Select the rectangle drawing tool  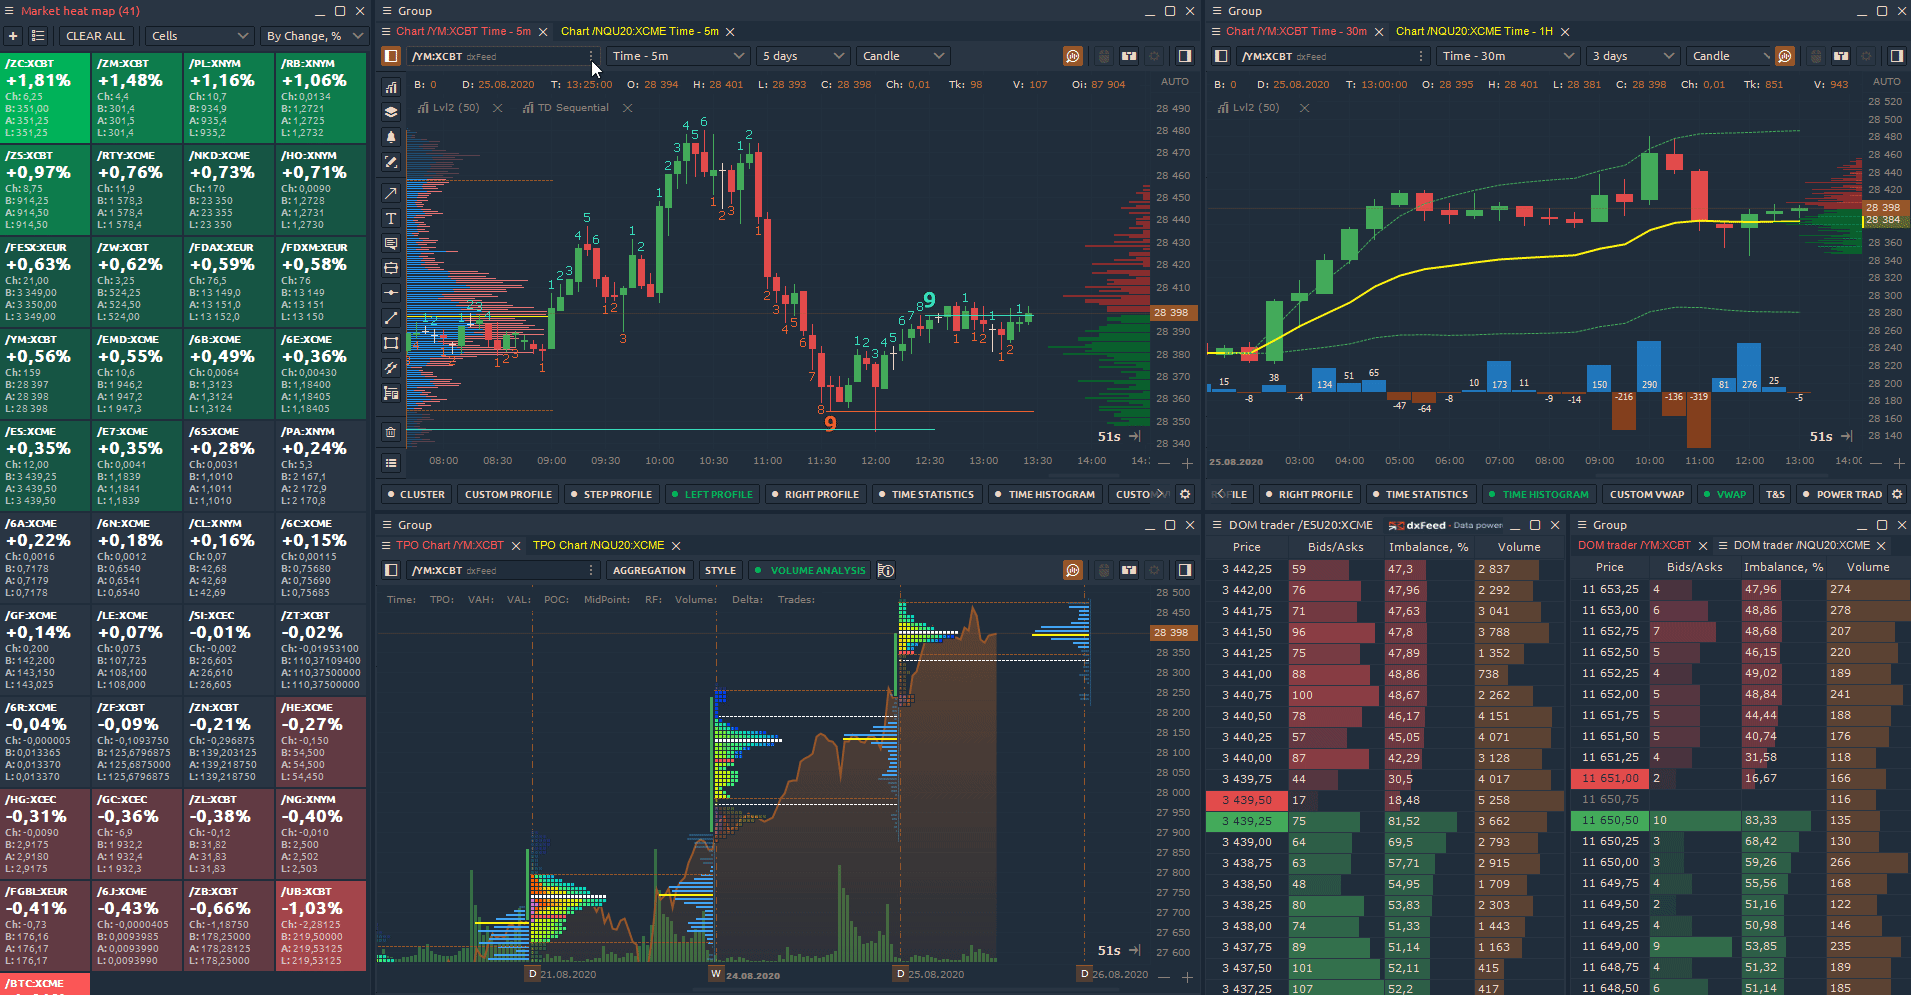(x=391, y=343)
